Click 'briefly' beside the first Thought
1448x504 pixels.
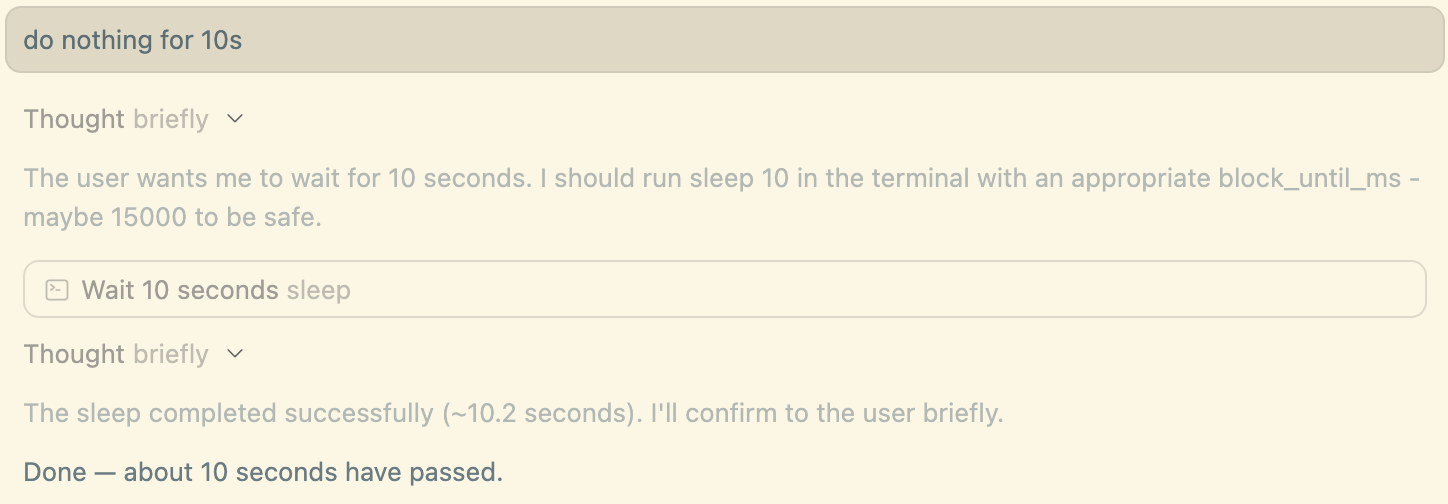point(171,119)
